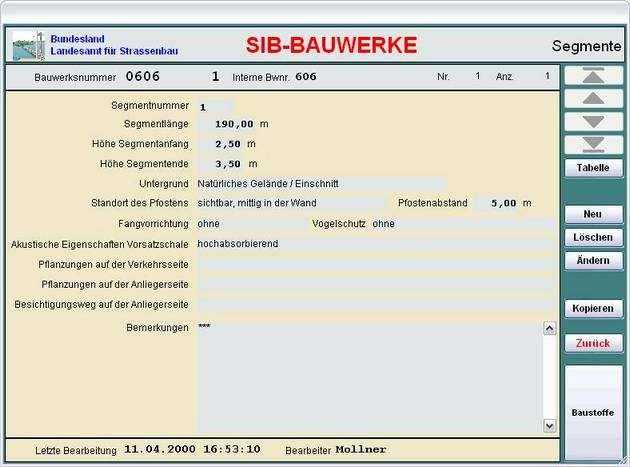The image size is (630, 467).
Task: Click Pflanzungen auf der Anliegerseite field
Action: point(376,285)
